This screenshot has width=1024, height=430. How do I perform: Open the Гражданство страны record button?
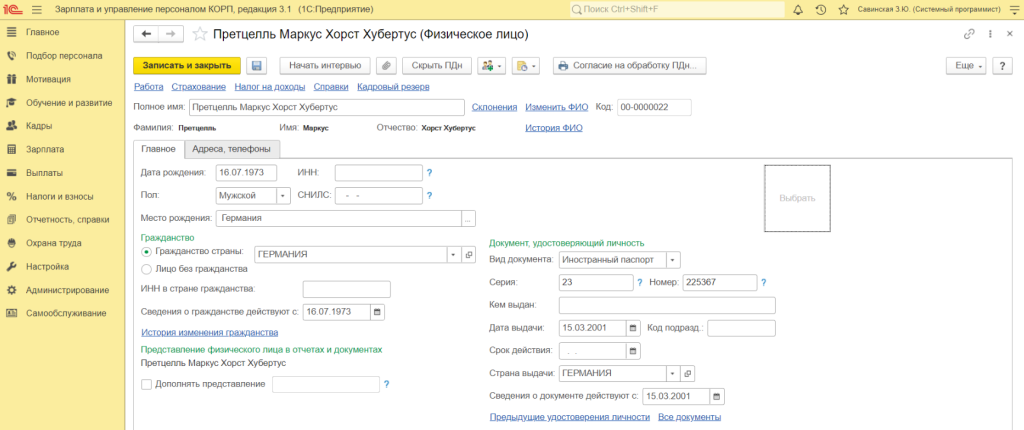click(469, 255)
